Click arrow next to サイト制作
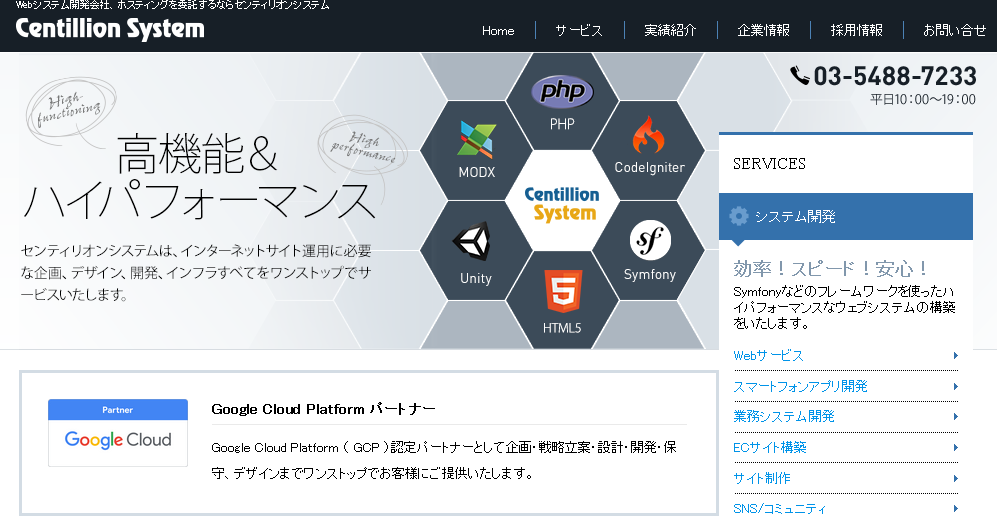This screenshot has height=520, width=997. coord(956,478)
